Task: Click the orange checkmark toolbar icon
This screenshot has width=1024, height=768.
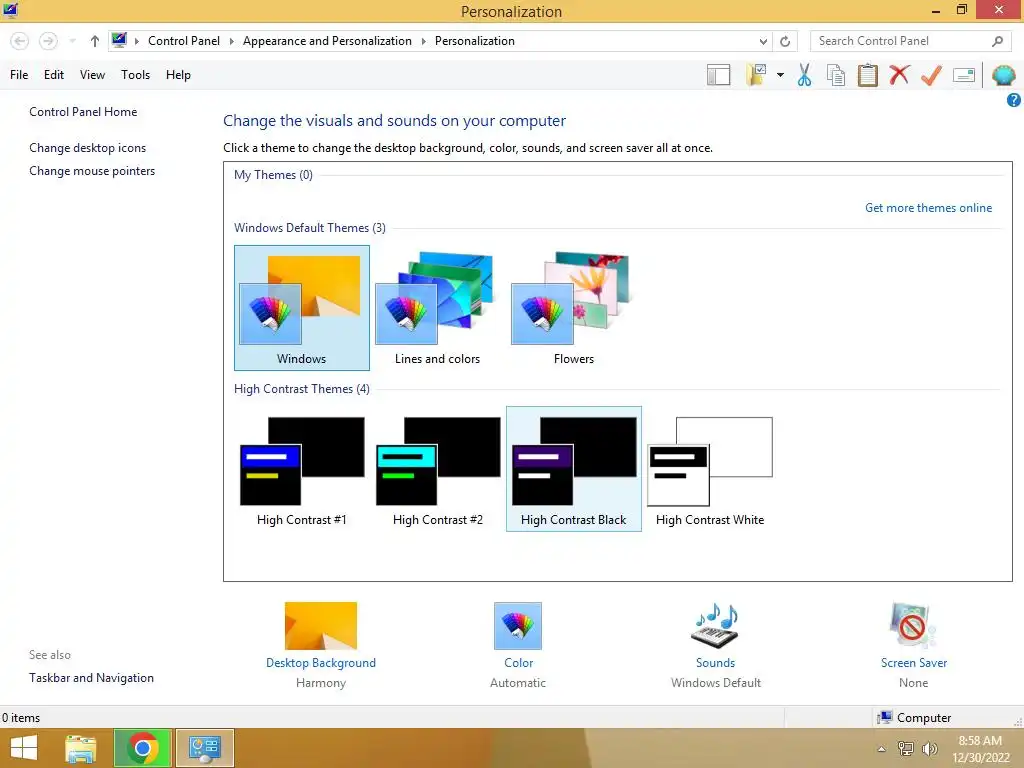Action: click(x=931, y=75)
